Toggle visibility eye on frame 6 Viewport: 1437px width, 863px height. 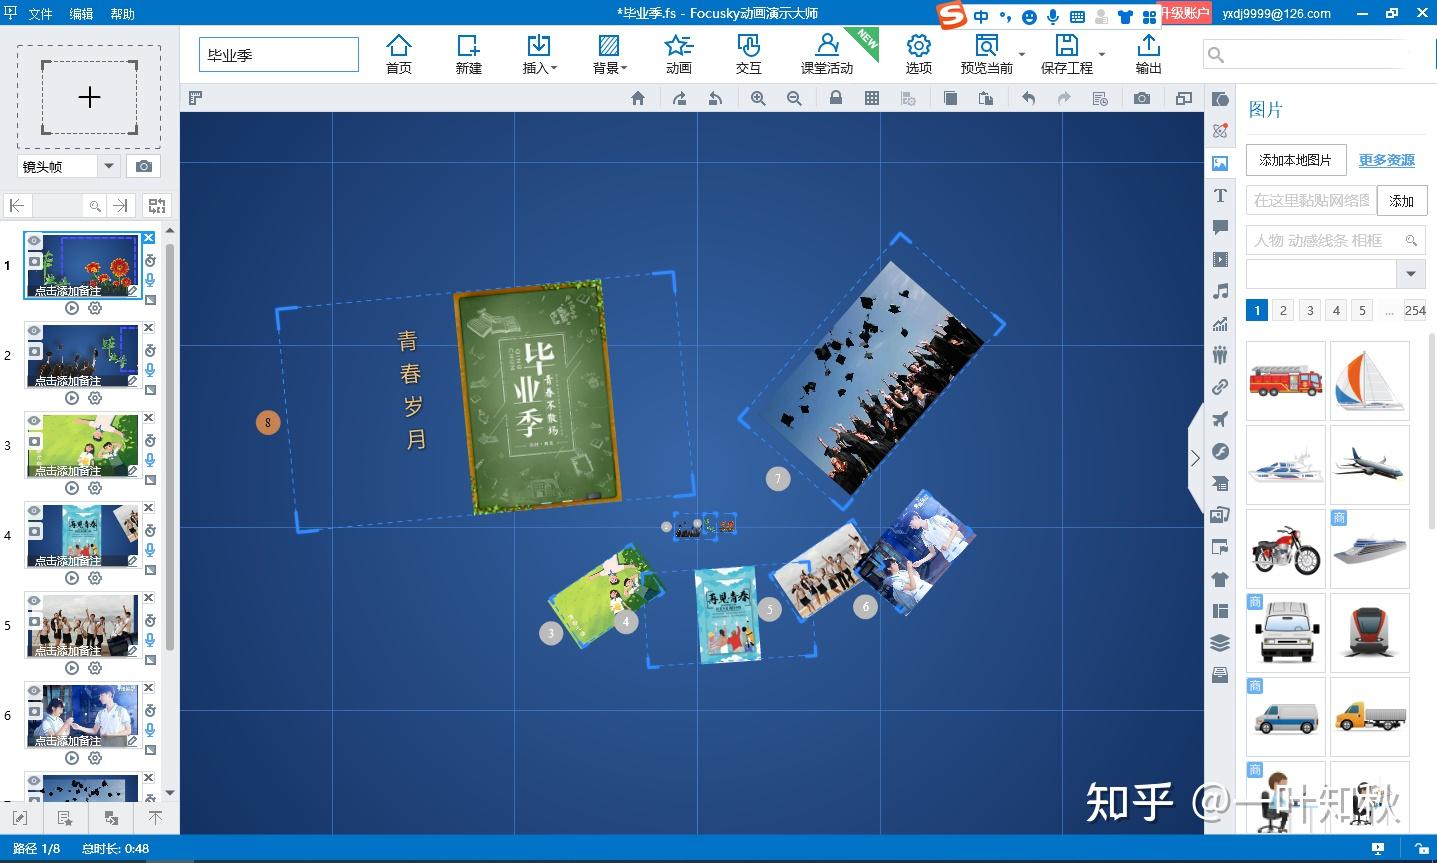pos(34,691)
